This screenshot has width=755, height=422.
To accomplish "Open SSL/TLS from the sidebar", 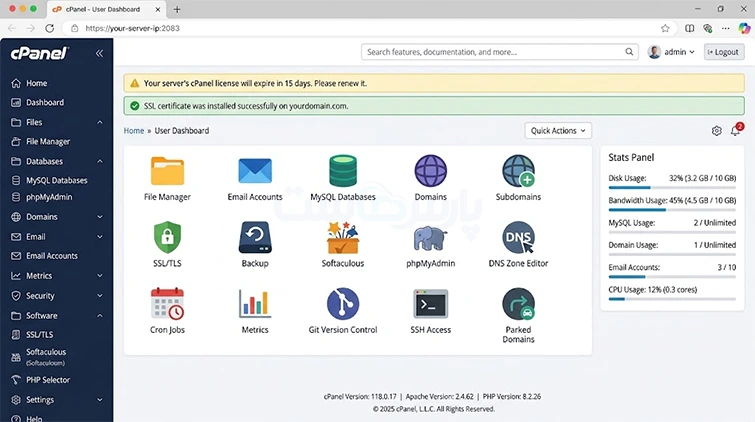I will click(32, 334).
